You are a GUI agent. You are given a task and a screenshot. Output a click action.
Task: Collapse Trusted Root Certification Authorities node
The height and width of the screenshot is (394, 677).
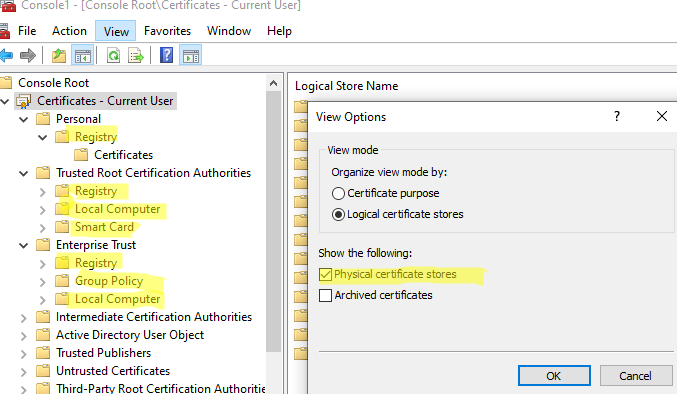(x=24, y=173)
